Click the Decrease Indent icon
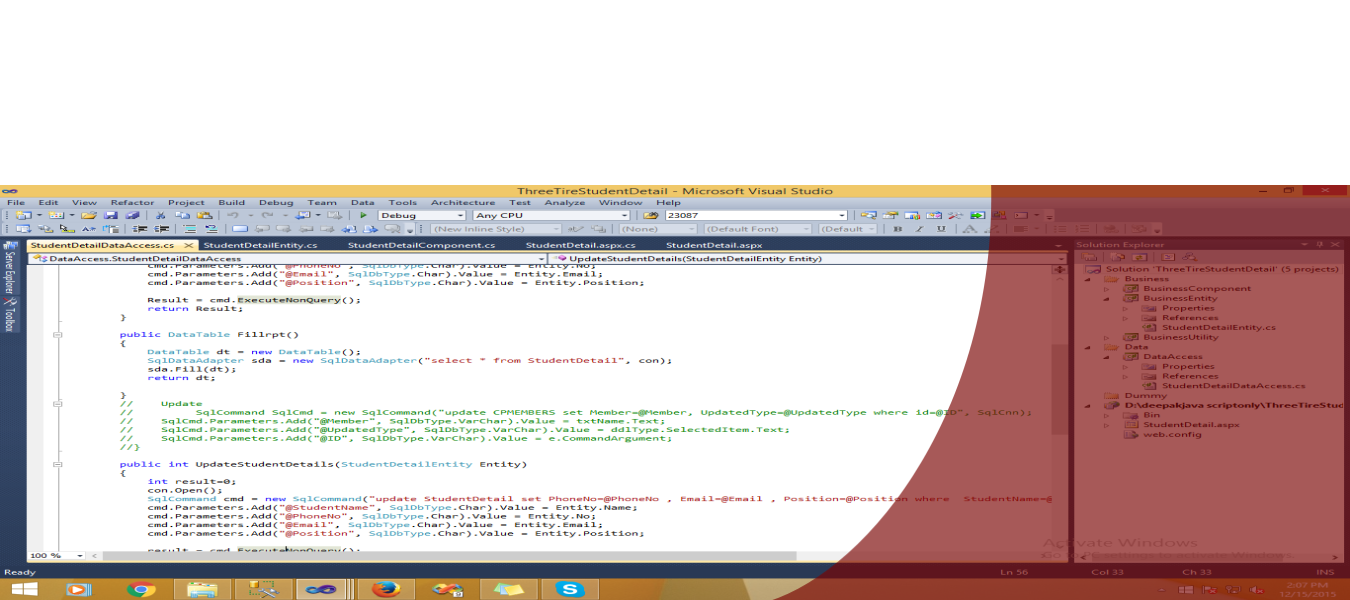 (x=139, y=229)
